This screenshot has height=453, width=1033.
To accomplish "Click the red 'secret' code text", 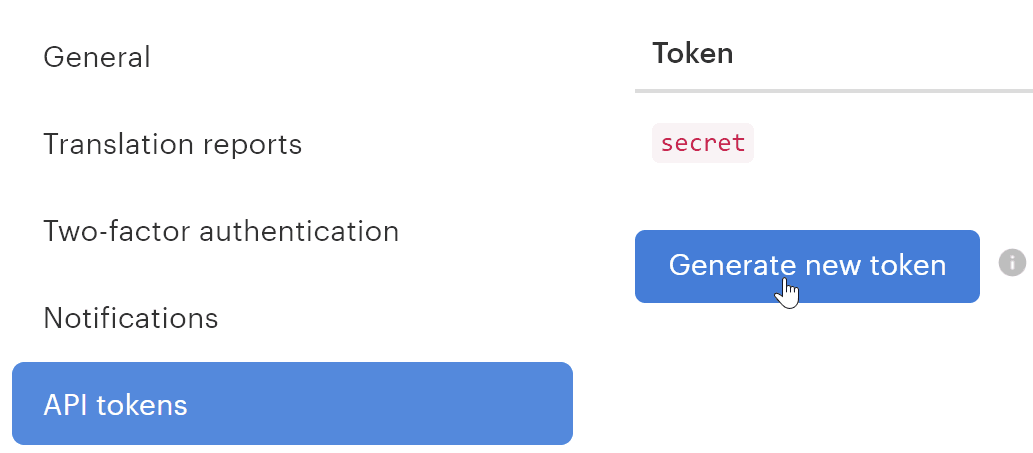I will [x=703, y=143].
